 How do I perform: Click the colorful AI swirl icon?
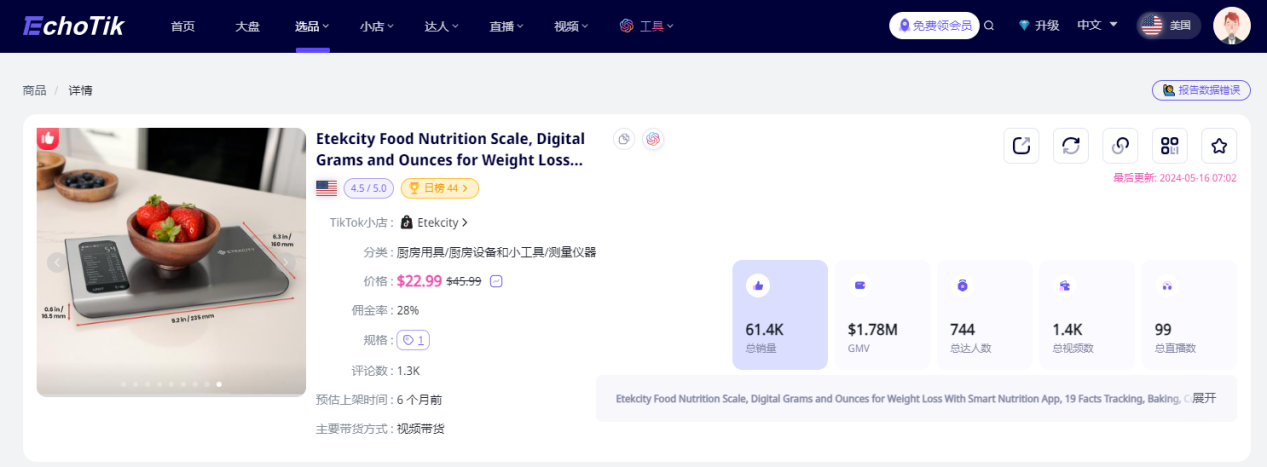pyautogui.click(x=653, y=139)
